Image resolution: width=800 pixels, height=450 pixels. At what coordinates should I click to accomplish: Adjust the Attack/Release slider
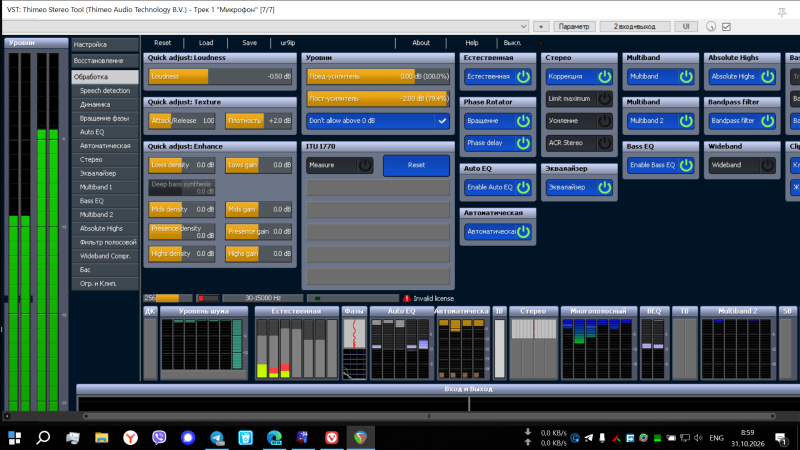(x=182, y=121)
